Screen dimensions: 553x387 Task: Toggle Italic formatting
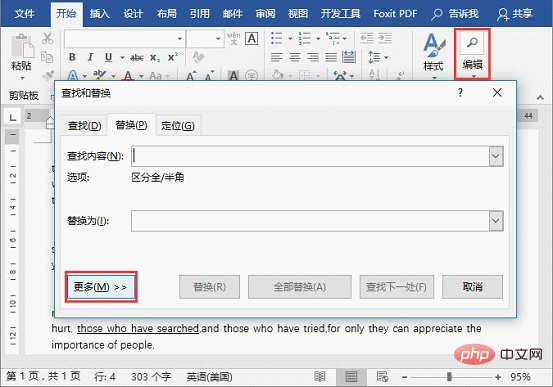pos(90,57)
